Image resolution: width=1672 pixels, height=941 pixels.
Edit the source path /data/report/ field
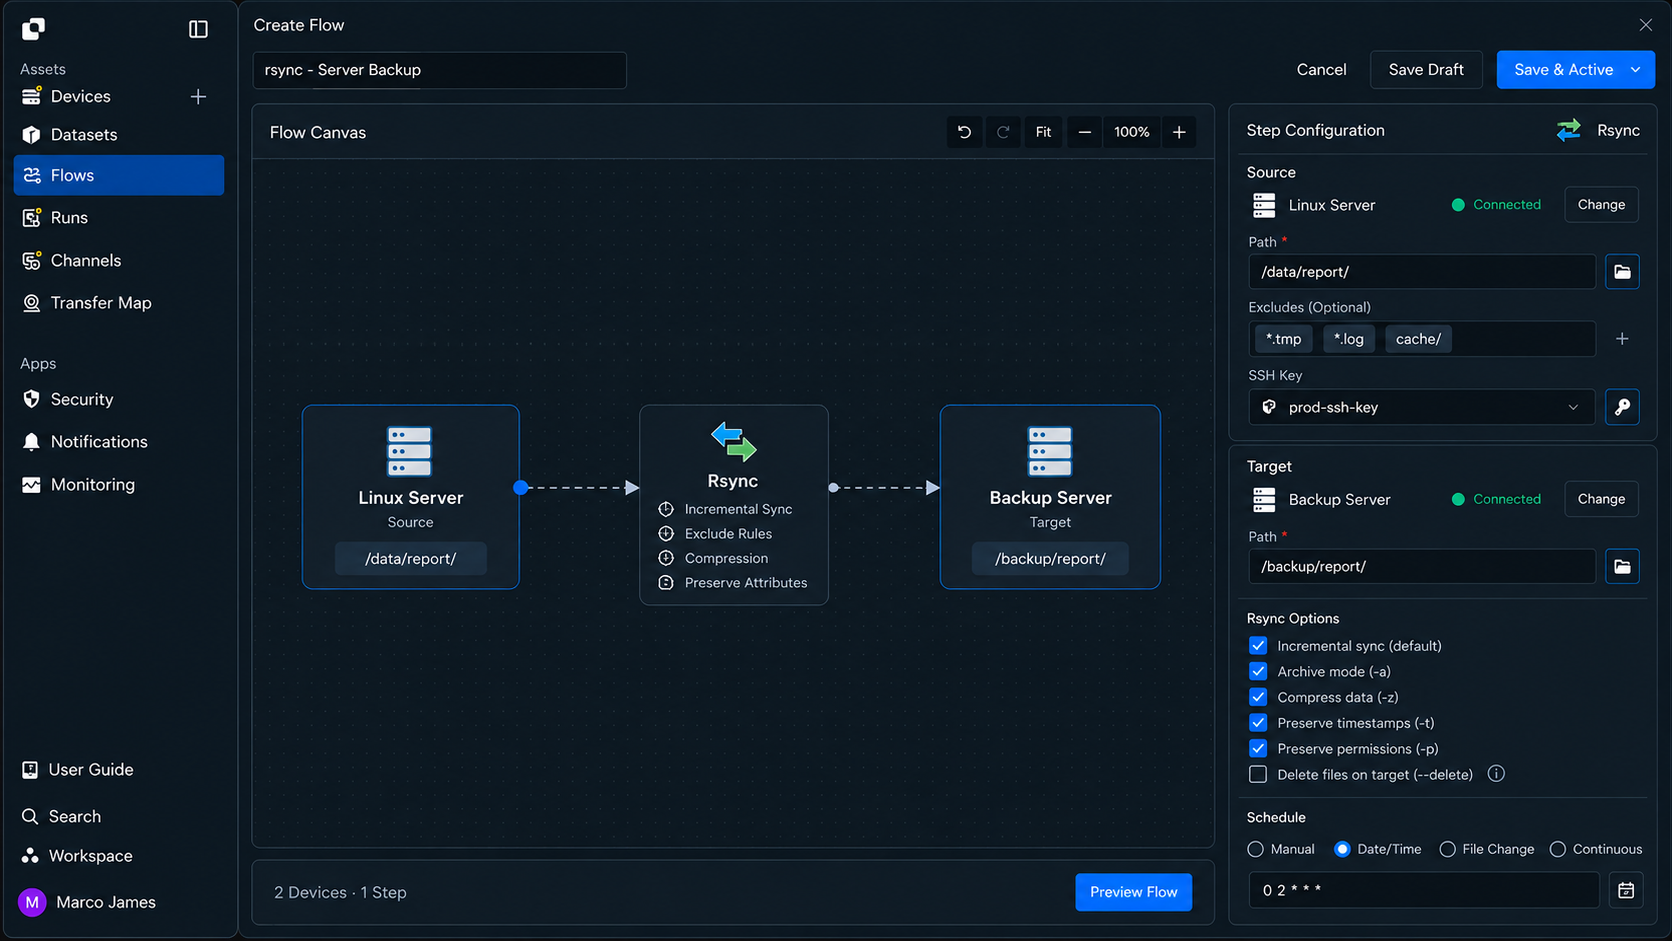click(1422, 272)
